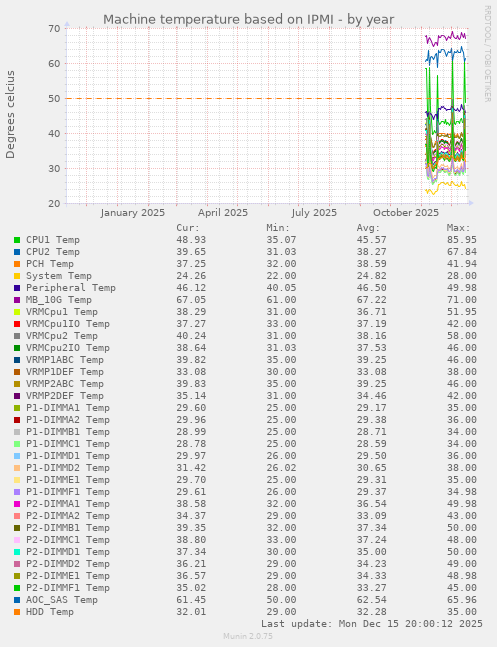Select the 'VRMP2DEF Temp' legend label

coord(65,395)
